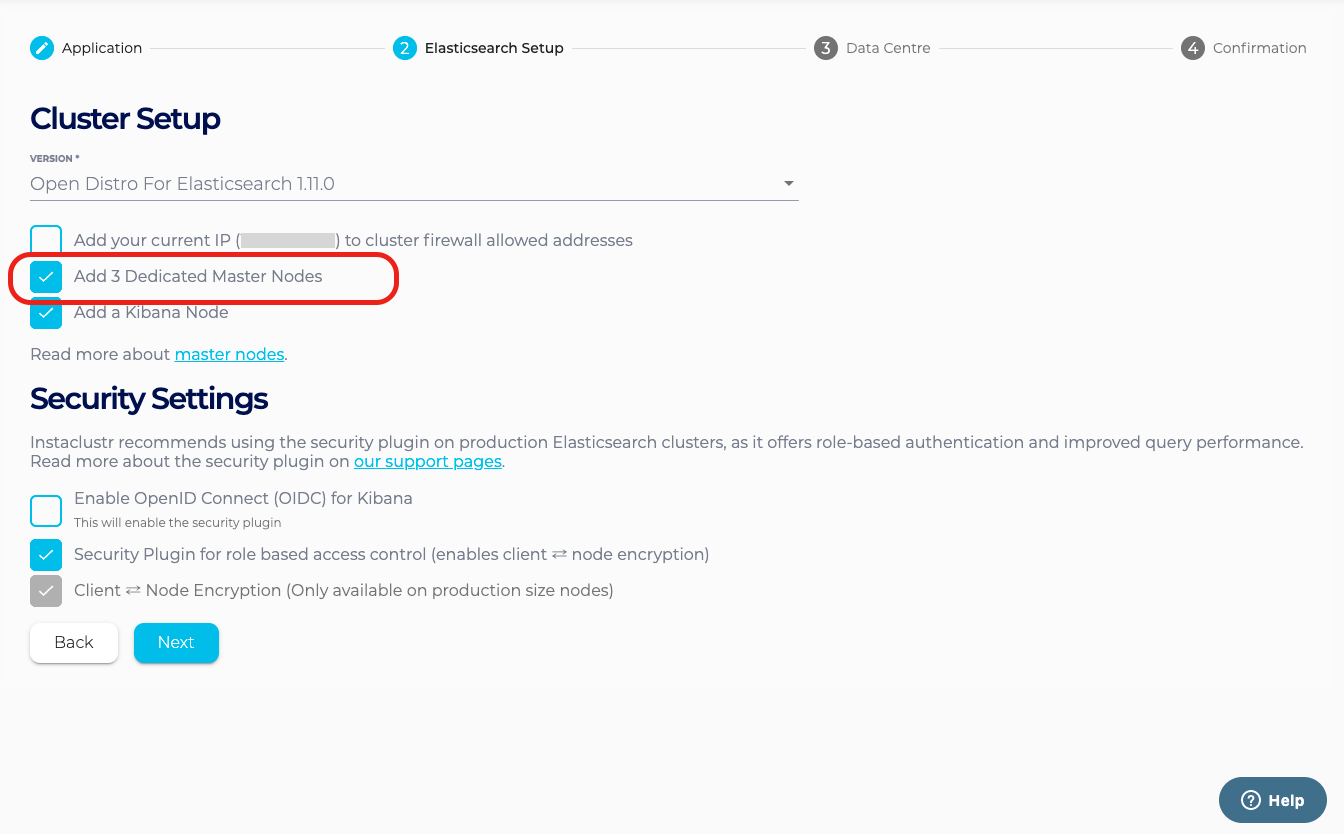Click the checkmark icon on Kibana Node option
This screenshot has height=834, width=1344.
coord(46,314)
